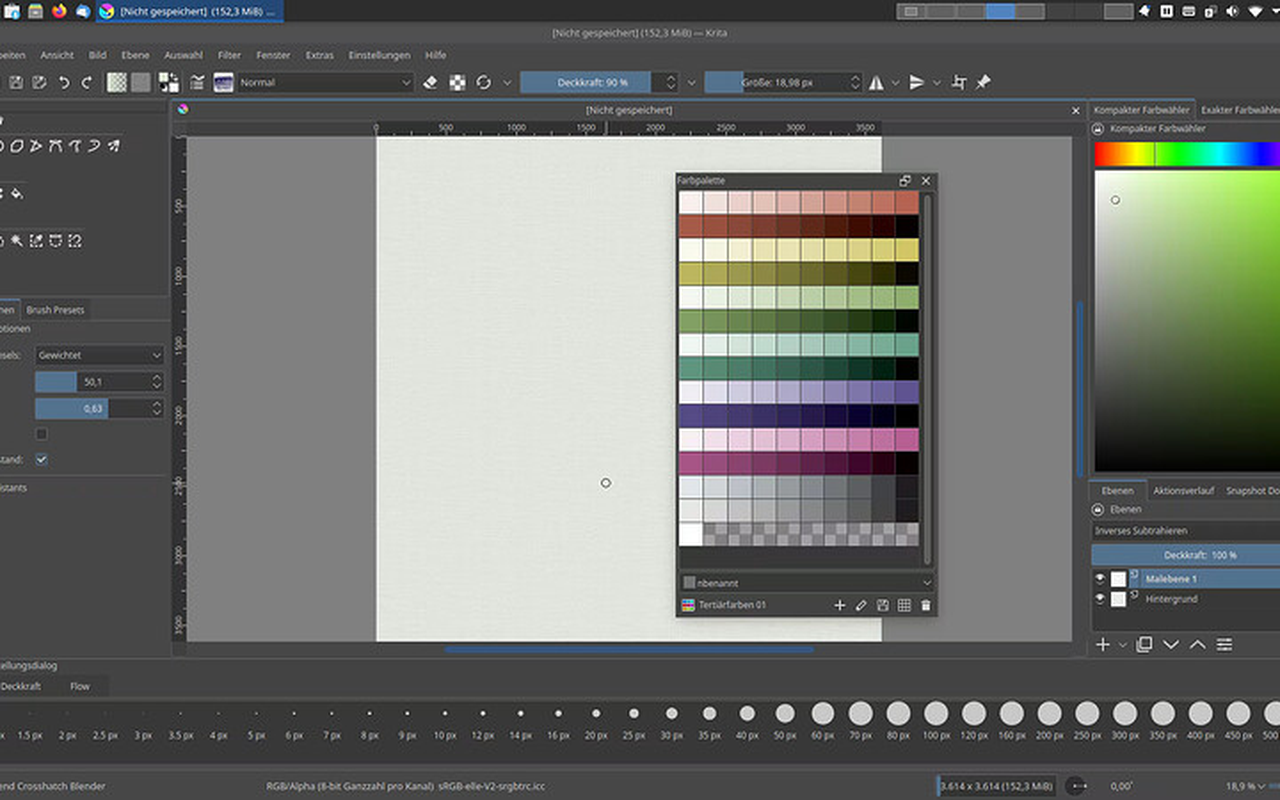The image size is (1280, 800).
Task: Open the Einstellungen menu
Action: pos(380,55)
